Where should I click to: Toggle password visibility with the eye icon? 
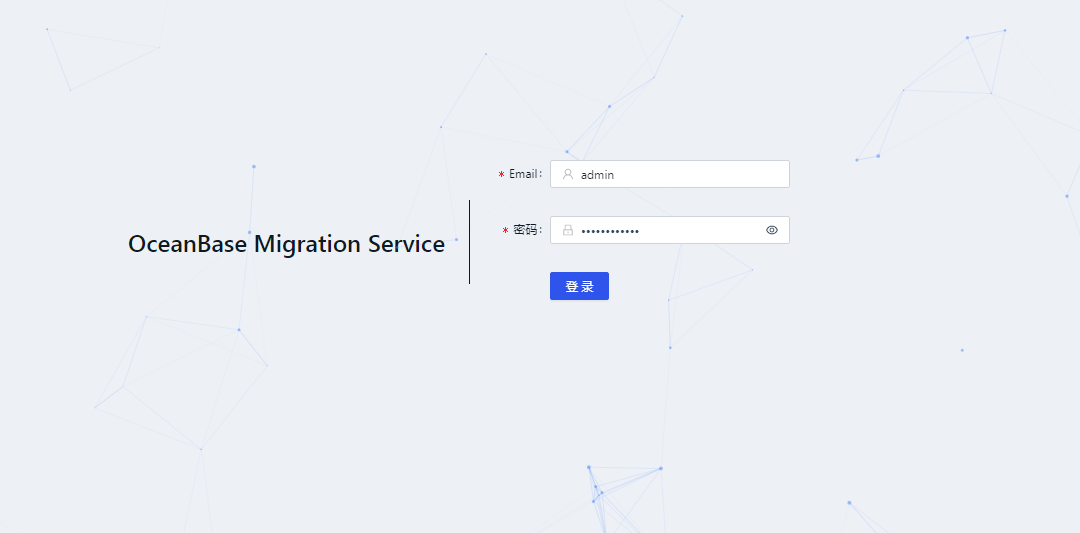tap(771, 230)
